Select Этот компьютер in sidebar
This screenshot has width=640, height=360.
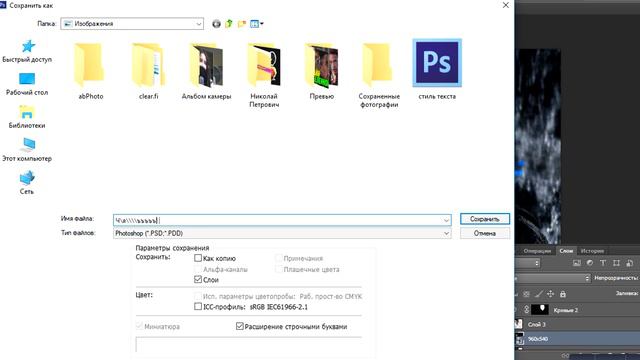pyautogui.click(x=27, y=150)
